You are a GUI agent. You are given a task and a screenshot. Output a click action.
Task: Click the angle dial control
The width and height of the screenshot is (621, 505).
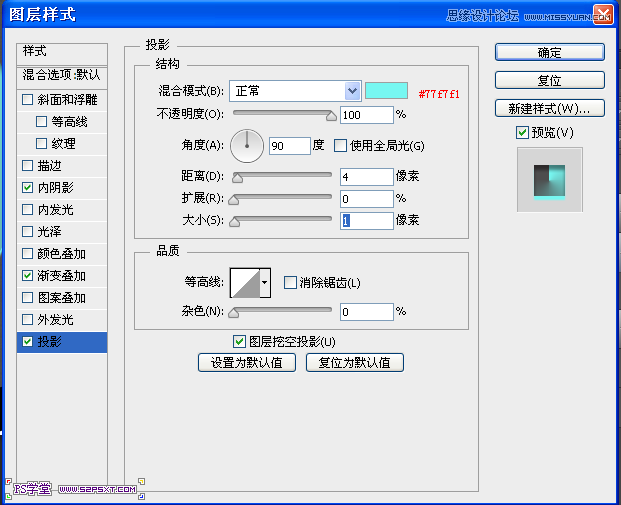pyautogui.click(x=247, y=146)
